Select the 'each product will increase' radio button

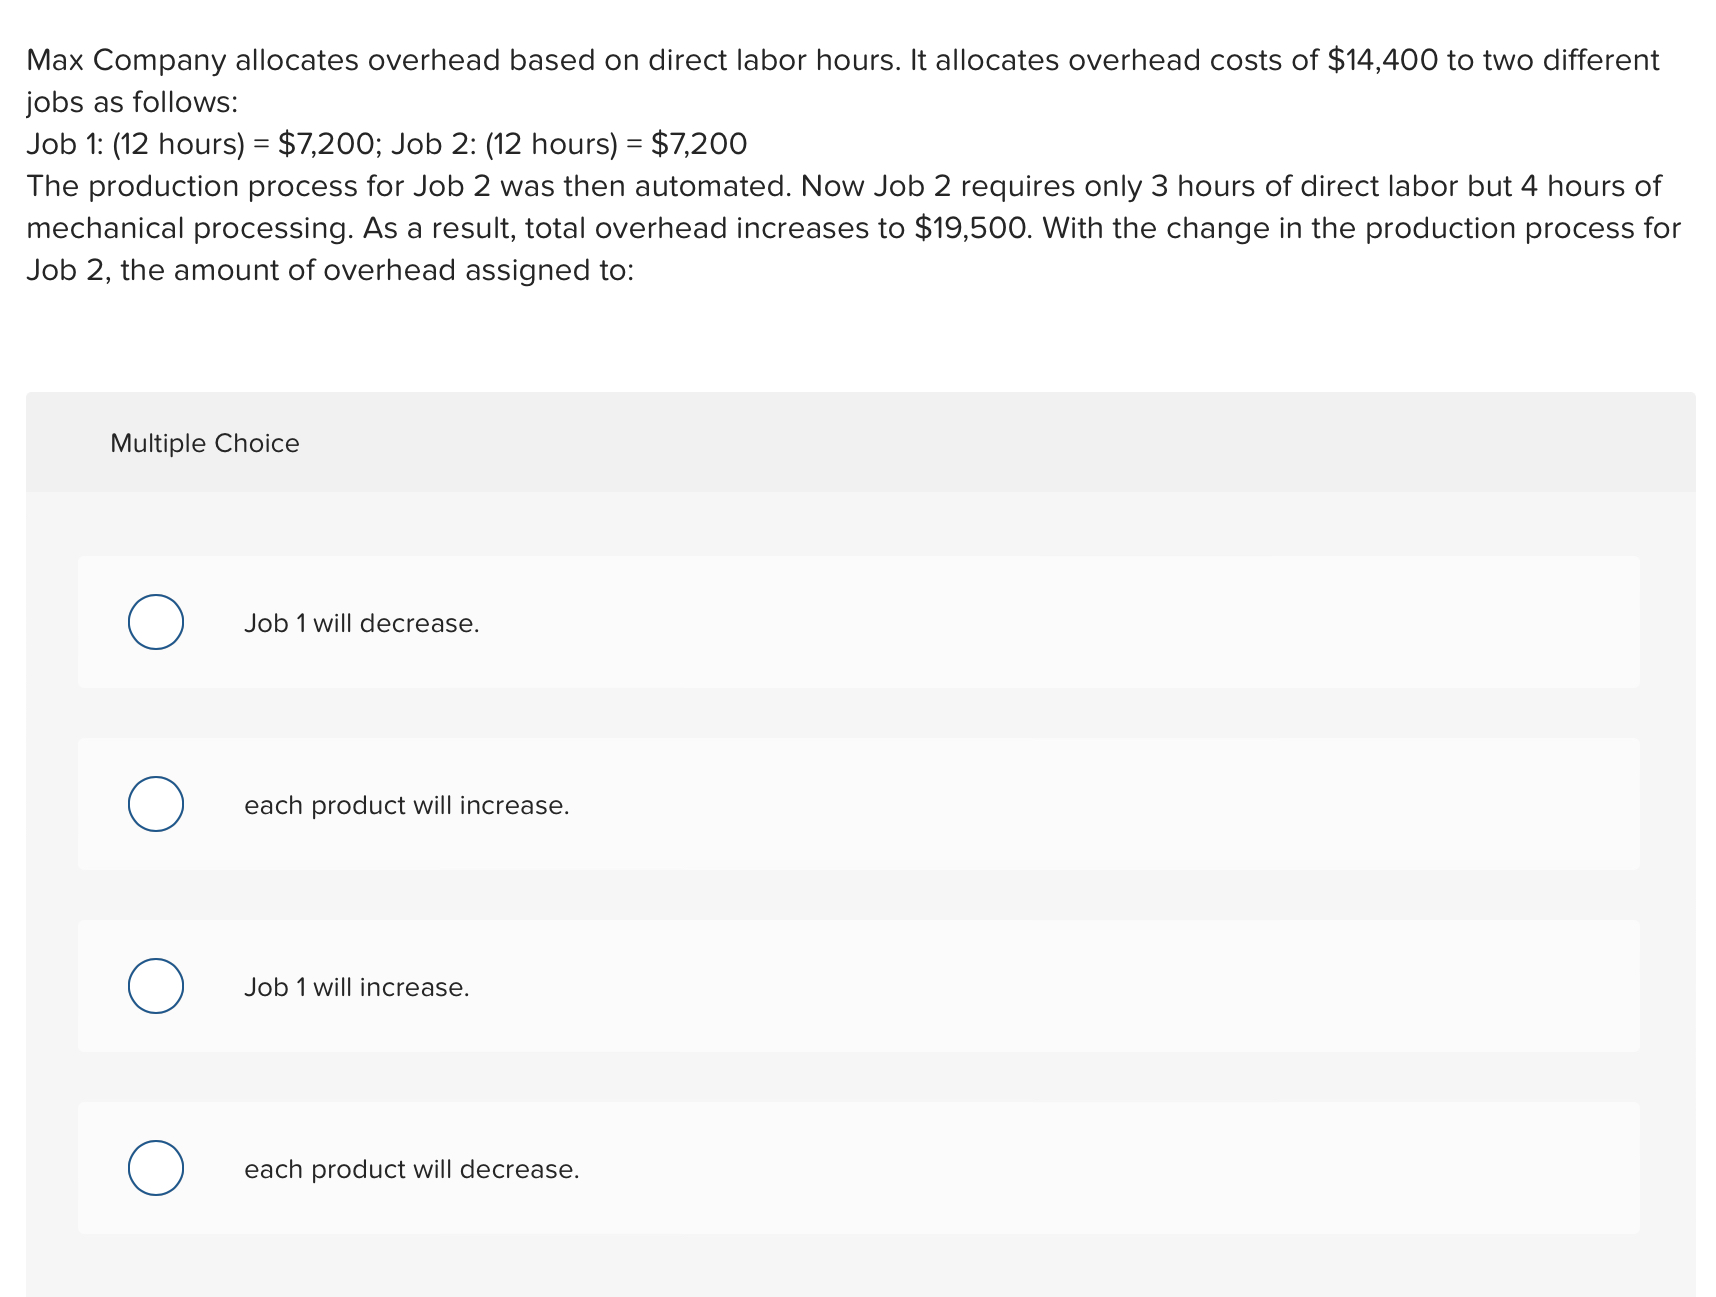[x=156, y=803]
